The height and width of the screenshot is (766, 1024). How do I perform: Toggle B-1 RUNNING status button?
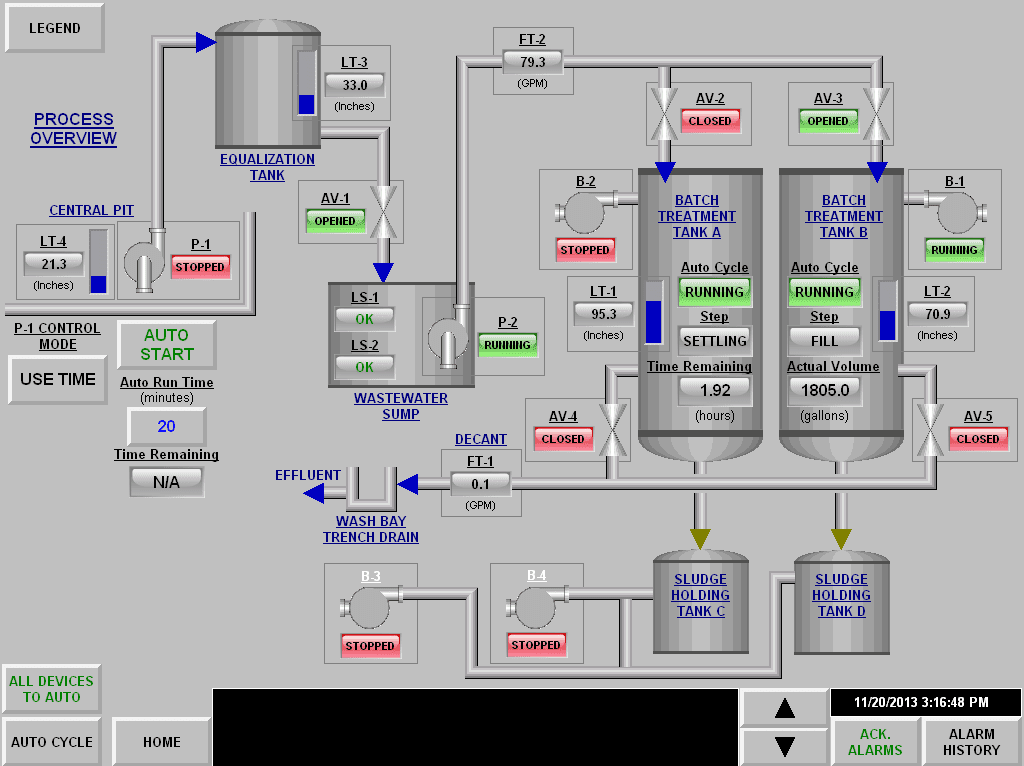(x=954, y=249)
